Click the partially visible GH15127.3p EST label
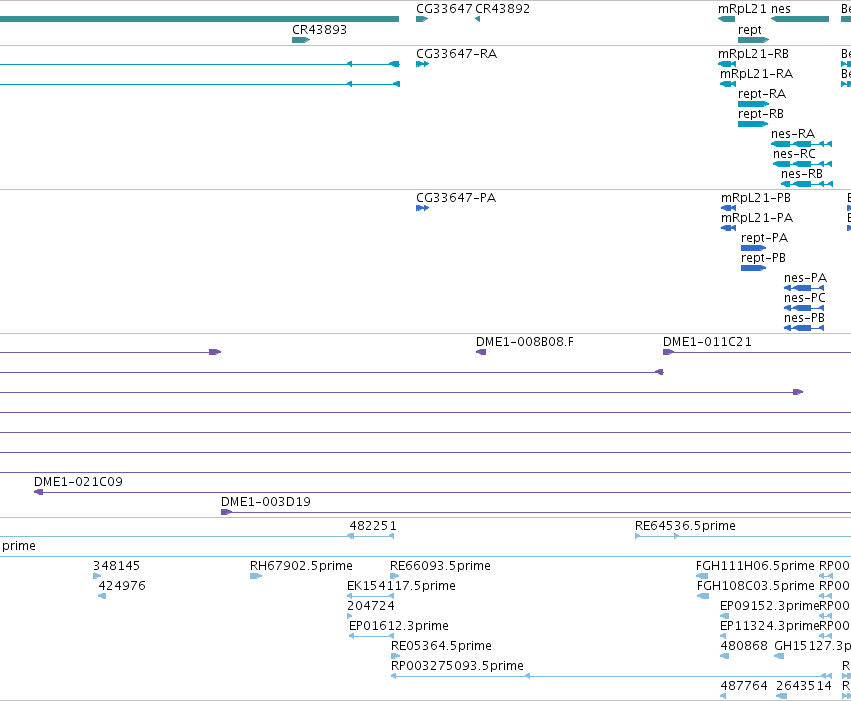Viewport: 851px width, 701px height. click(x=812, y=646)
